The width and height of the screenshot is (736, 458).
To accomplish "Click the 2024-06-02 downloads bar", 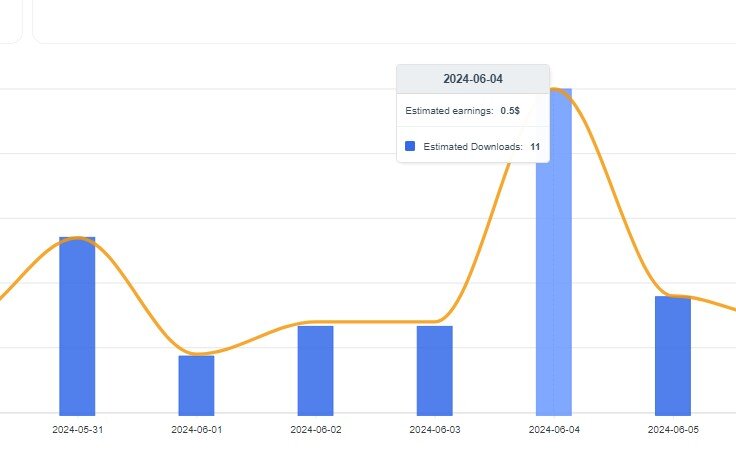I will [315, 371].
